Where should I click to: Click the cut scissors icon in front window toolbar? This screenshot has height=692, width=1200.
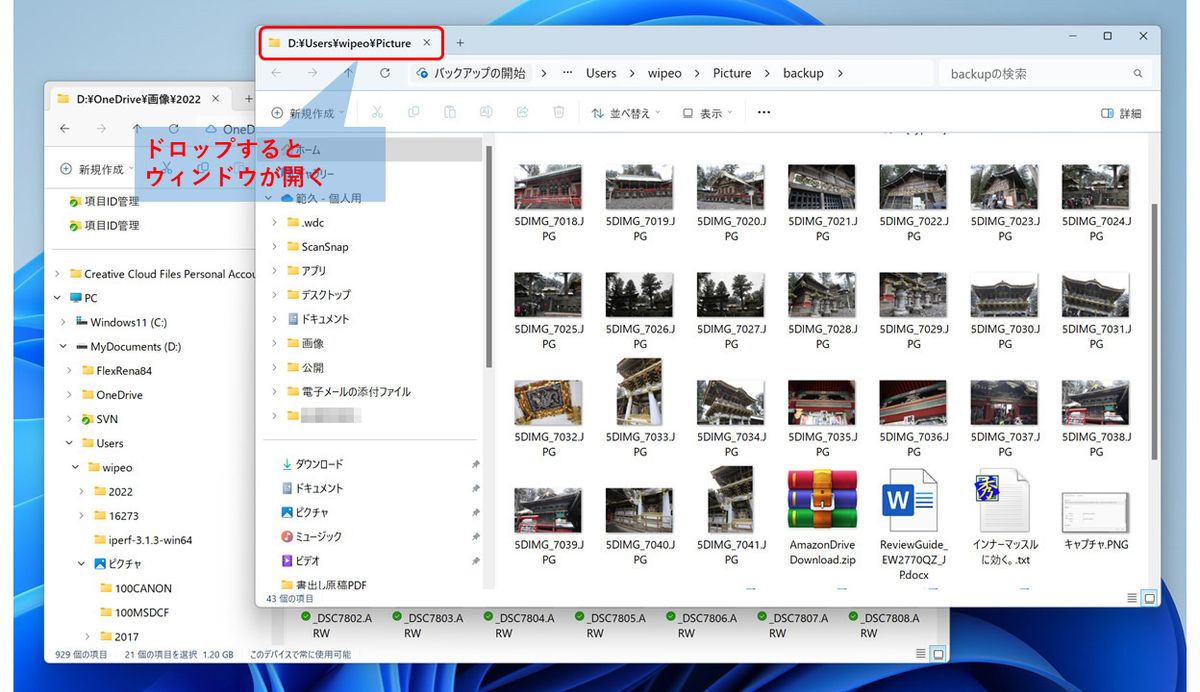click(377, 113)
